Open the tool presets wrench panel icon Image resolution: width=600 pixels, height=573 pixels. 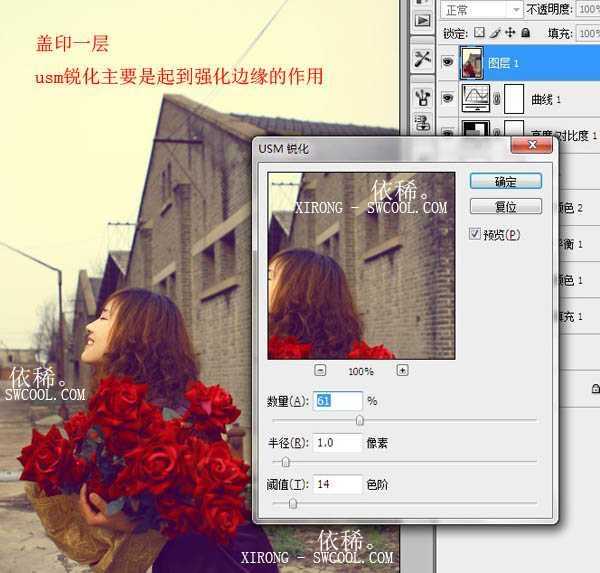(x=421, y=58)
